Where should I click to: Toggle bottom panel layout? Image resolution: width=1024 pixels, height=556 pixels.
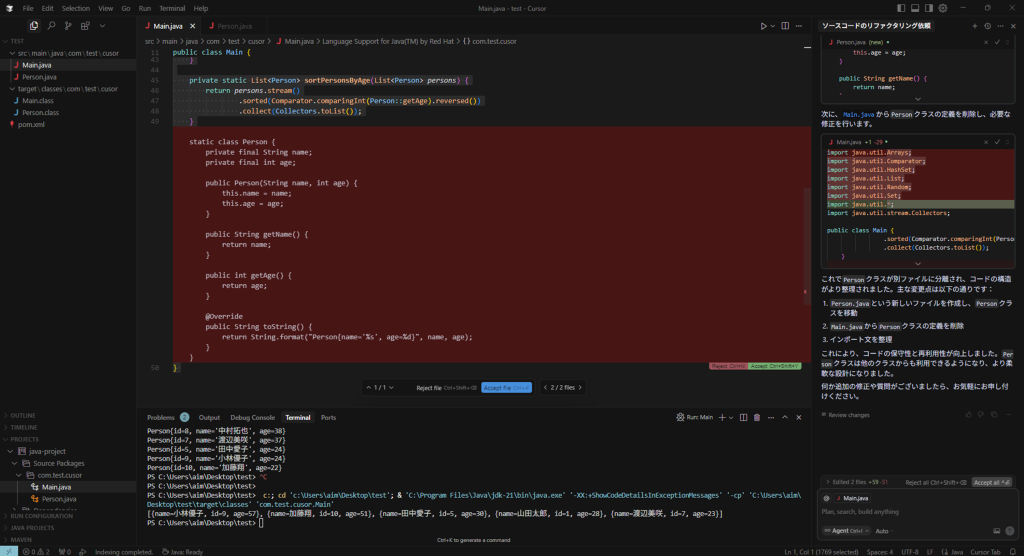tap(915, 8)
